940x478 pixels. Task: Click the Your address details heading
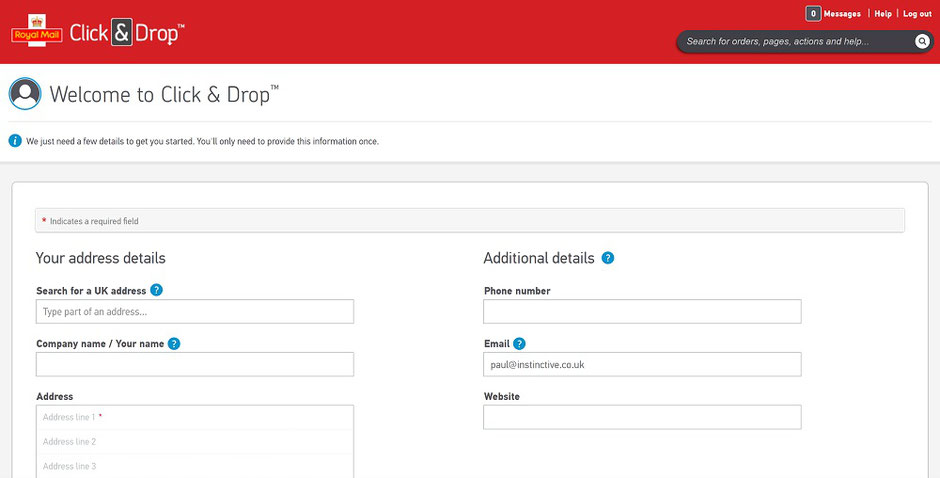(x=101, y=258)
